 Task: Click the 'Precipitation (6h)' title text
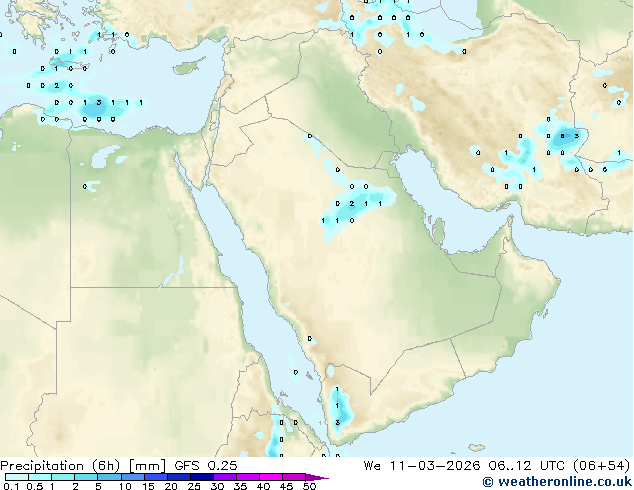click(60, 466)
